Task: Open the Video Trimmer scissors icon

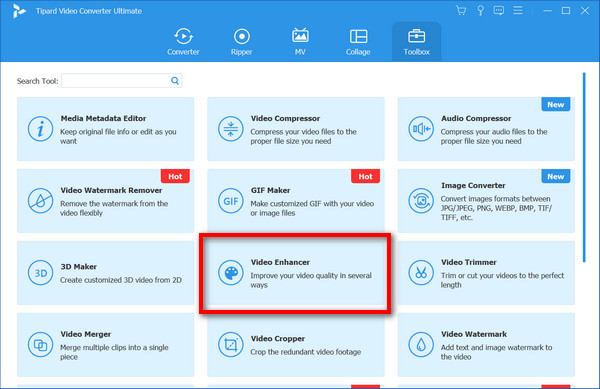Action: click(421, 273)
